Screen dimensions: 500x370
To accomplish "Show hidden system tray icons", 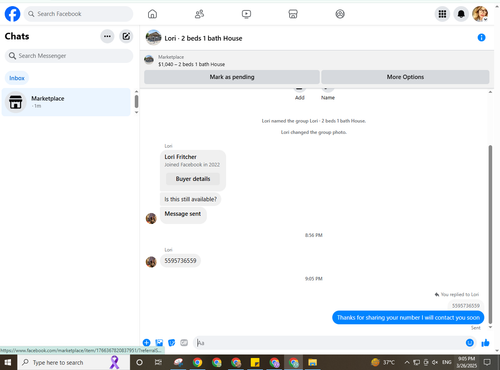I will [407, 362].
